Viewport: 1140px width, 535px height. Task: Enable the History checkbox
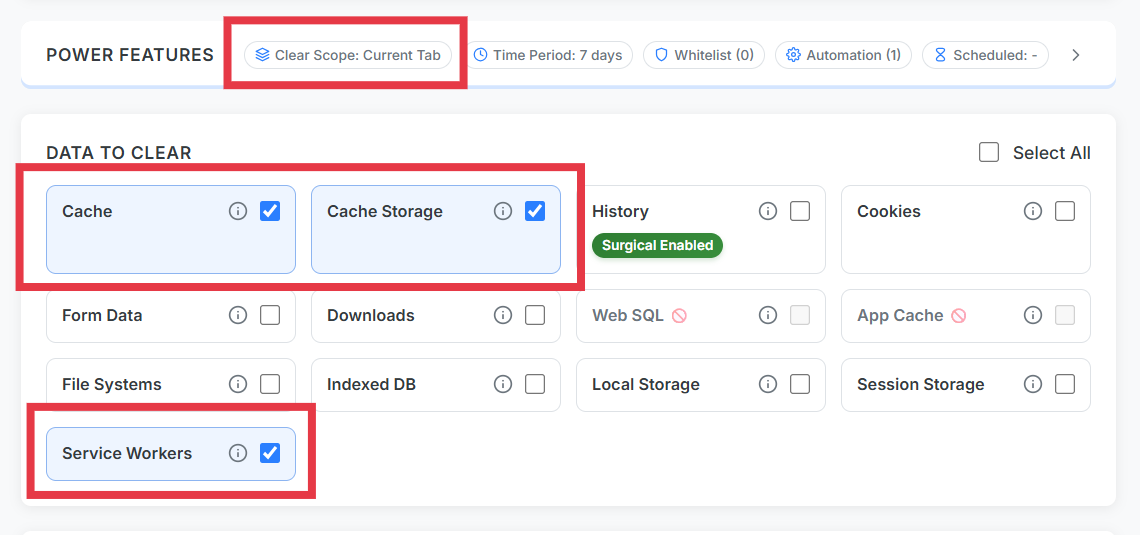click(800, 212)
